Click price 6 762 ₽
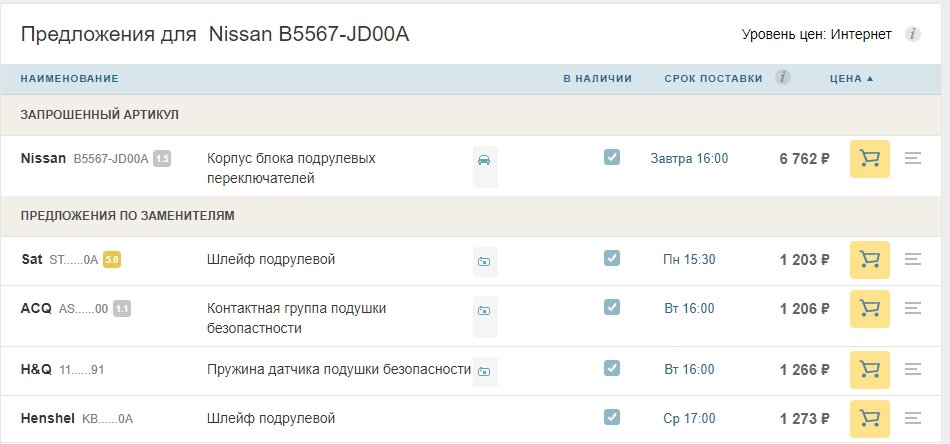Image resolution: width=950 pixels, height=444 pixels. point(804,159)
